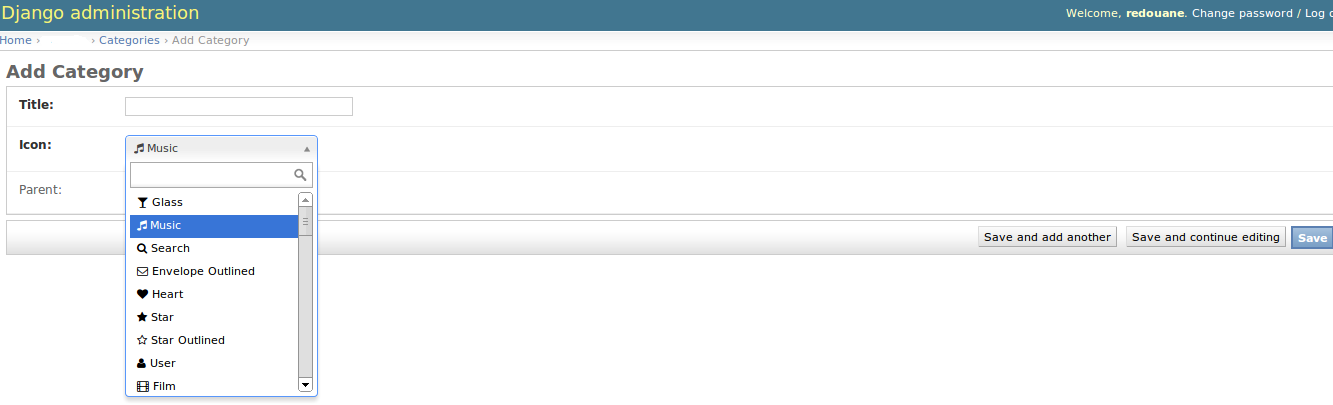This screenshot has width=1333, height=405.
Task: Click the dropdown list scroll-up arrow
Action: pos(306,200)
